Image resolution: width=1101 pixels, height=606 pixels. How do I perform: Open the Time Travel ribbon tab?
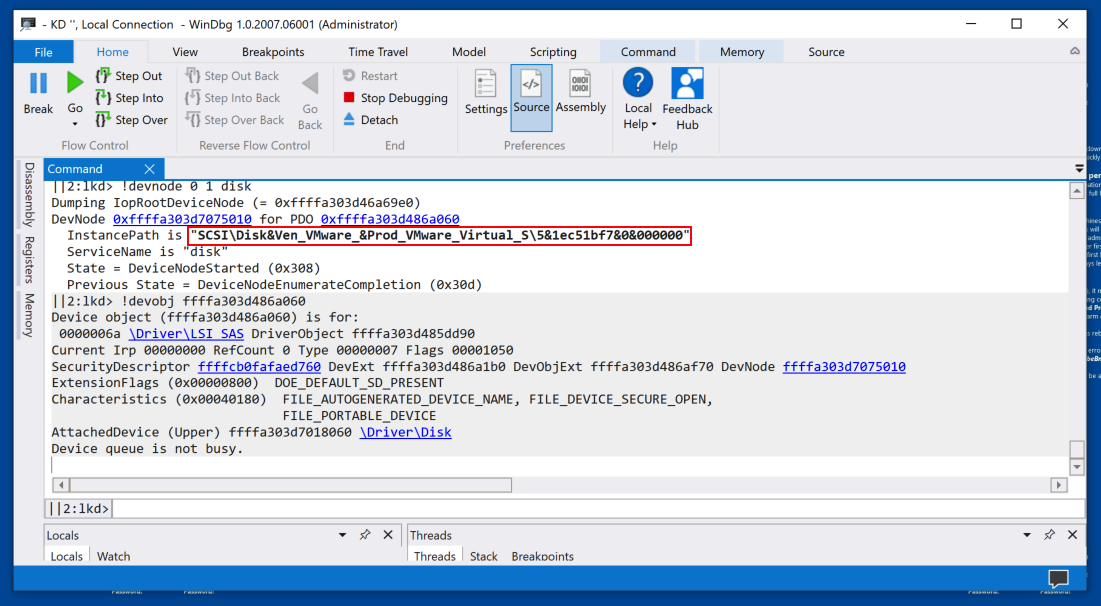point(378,52)
